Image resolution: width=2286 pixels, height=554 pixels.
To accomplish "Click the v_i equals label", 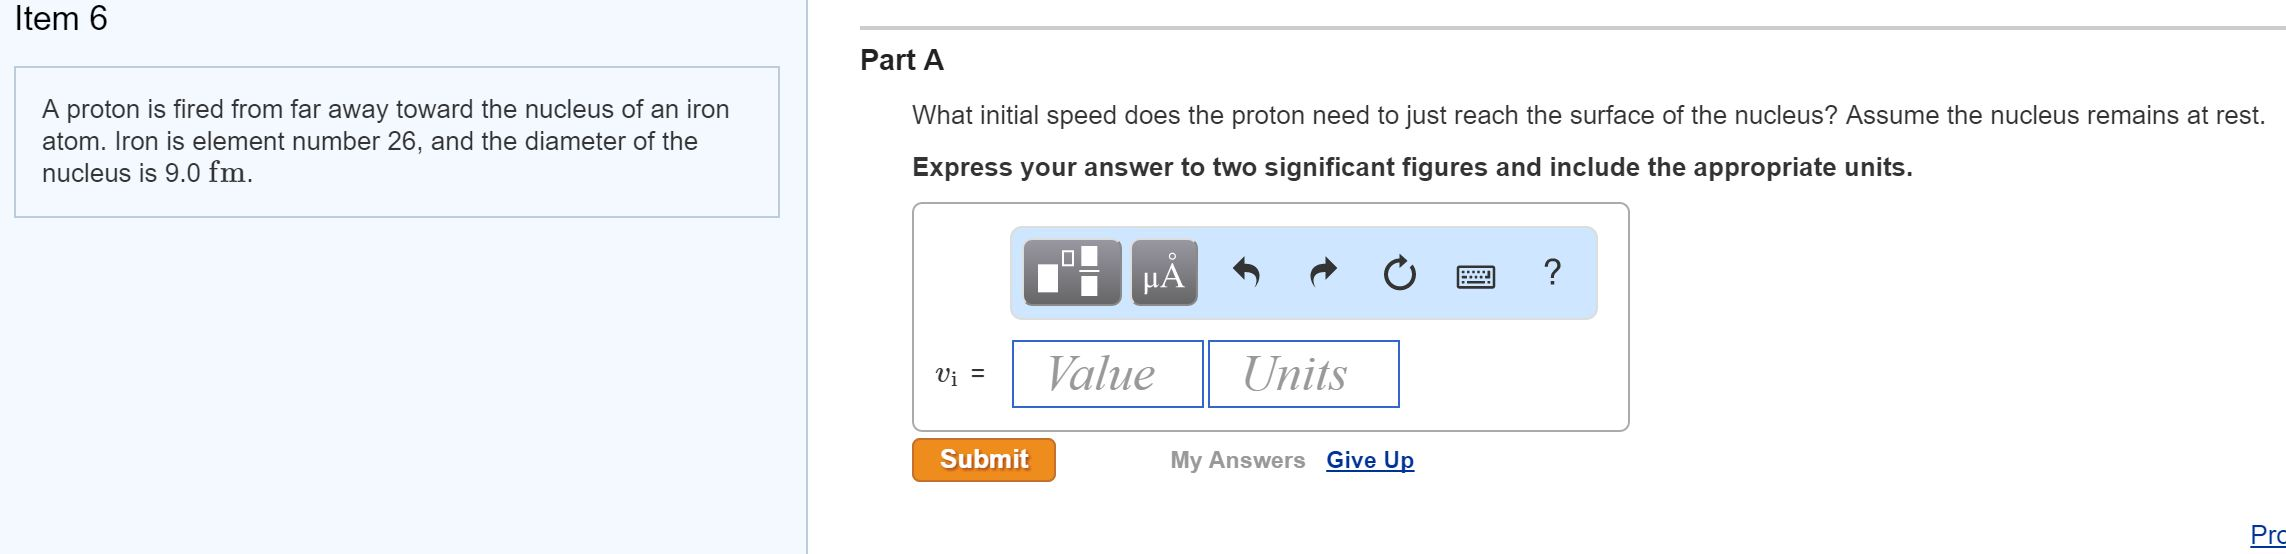I will click(x=959, y=375).
